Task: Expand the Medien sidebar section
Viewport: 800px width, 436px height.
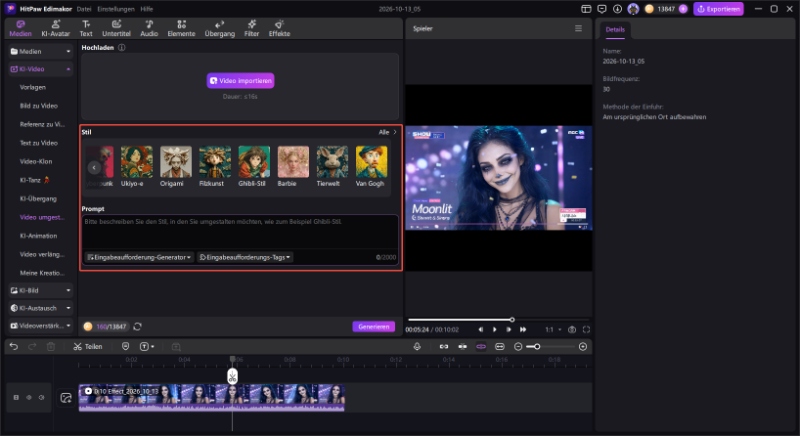Action: (41, 52)
